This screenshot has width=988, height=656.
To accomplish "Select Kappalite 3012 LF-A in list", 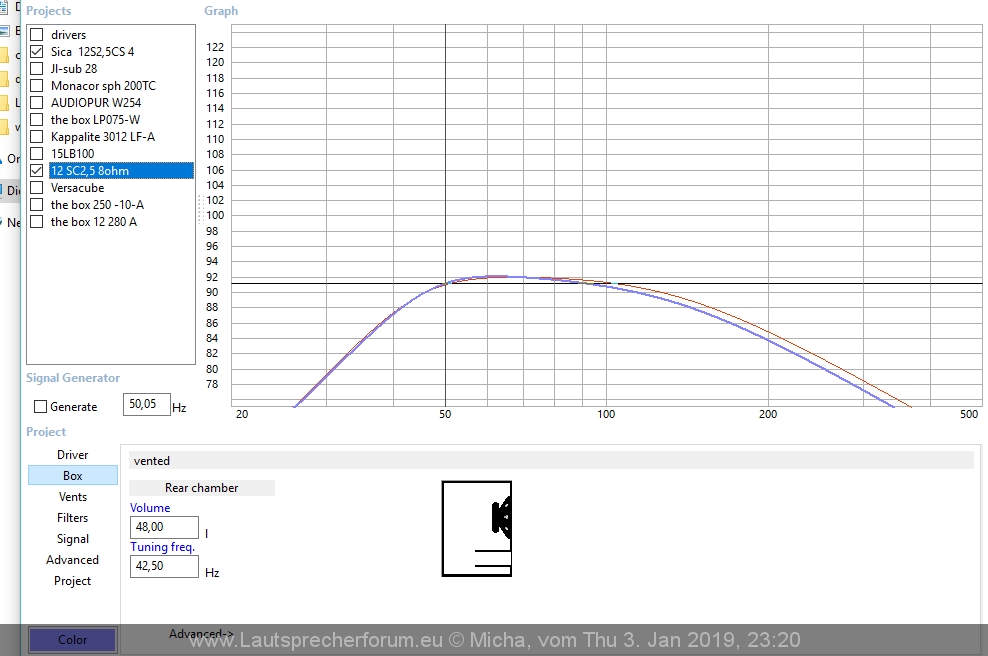I will point(102,137).
